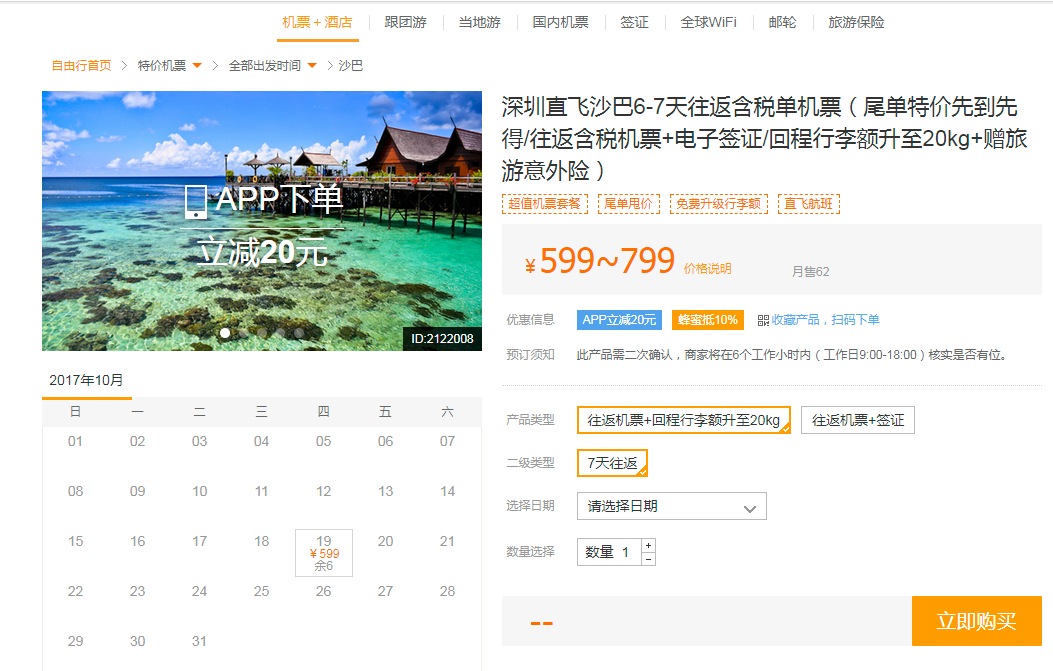Image resolution: width=1053 pixels, height=671 pixels.
Task: Select product type 往返机票+签证
Action: (x=858, y=420)
